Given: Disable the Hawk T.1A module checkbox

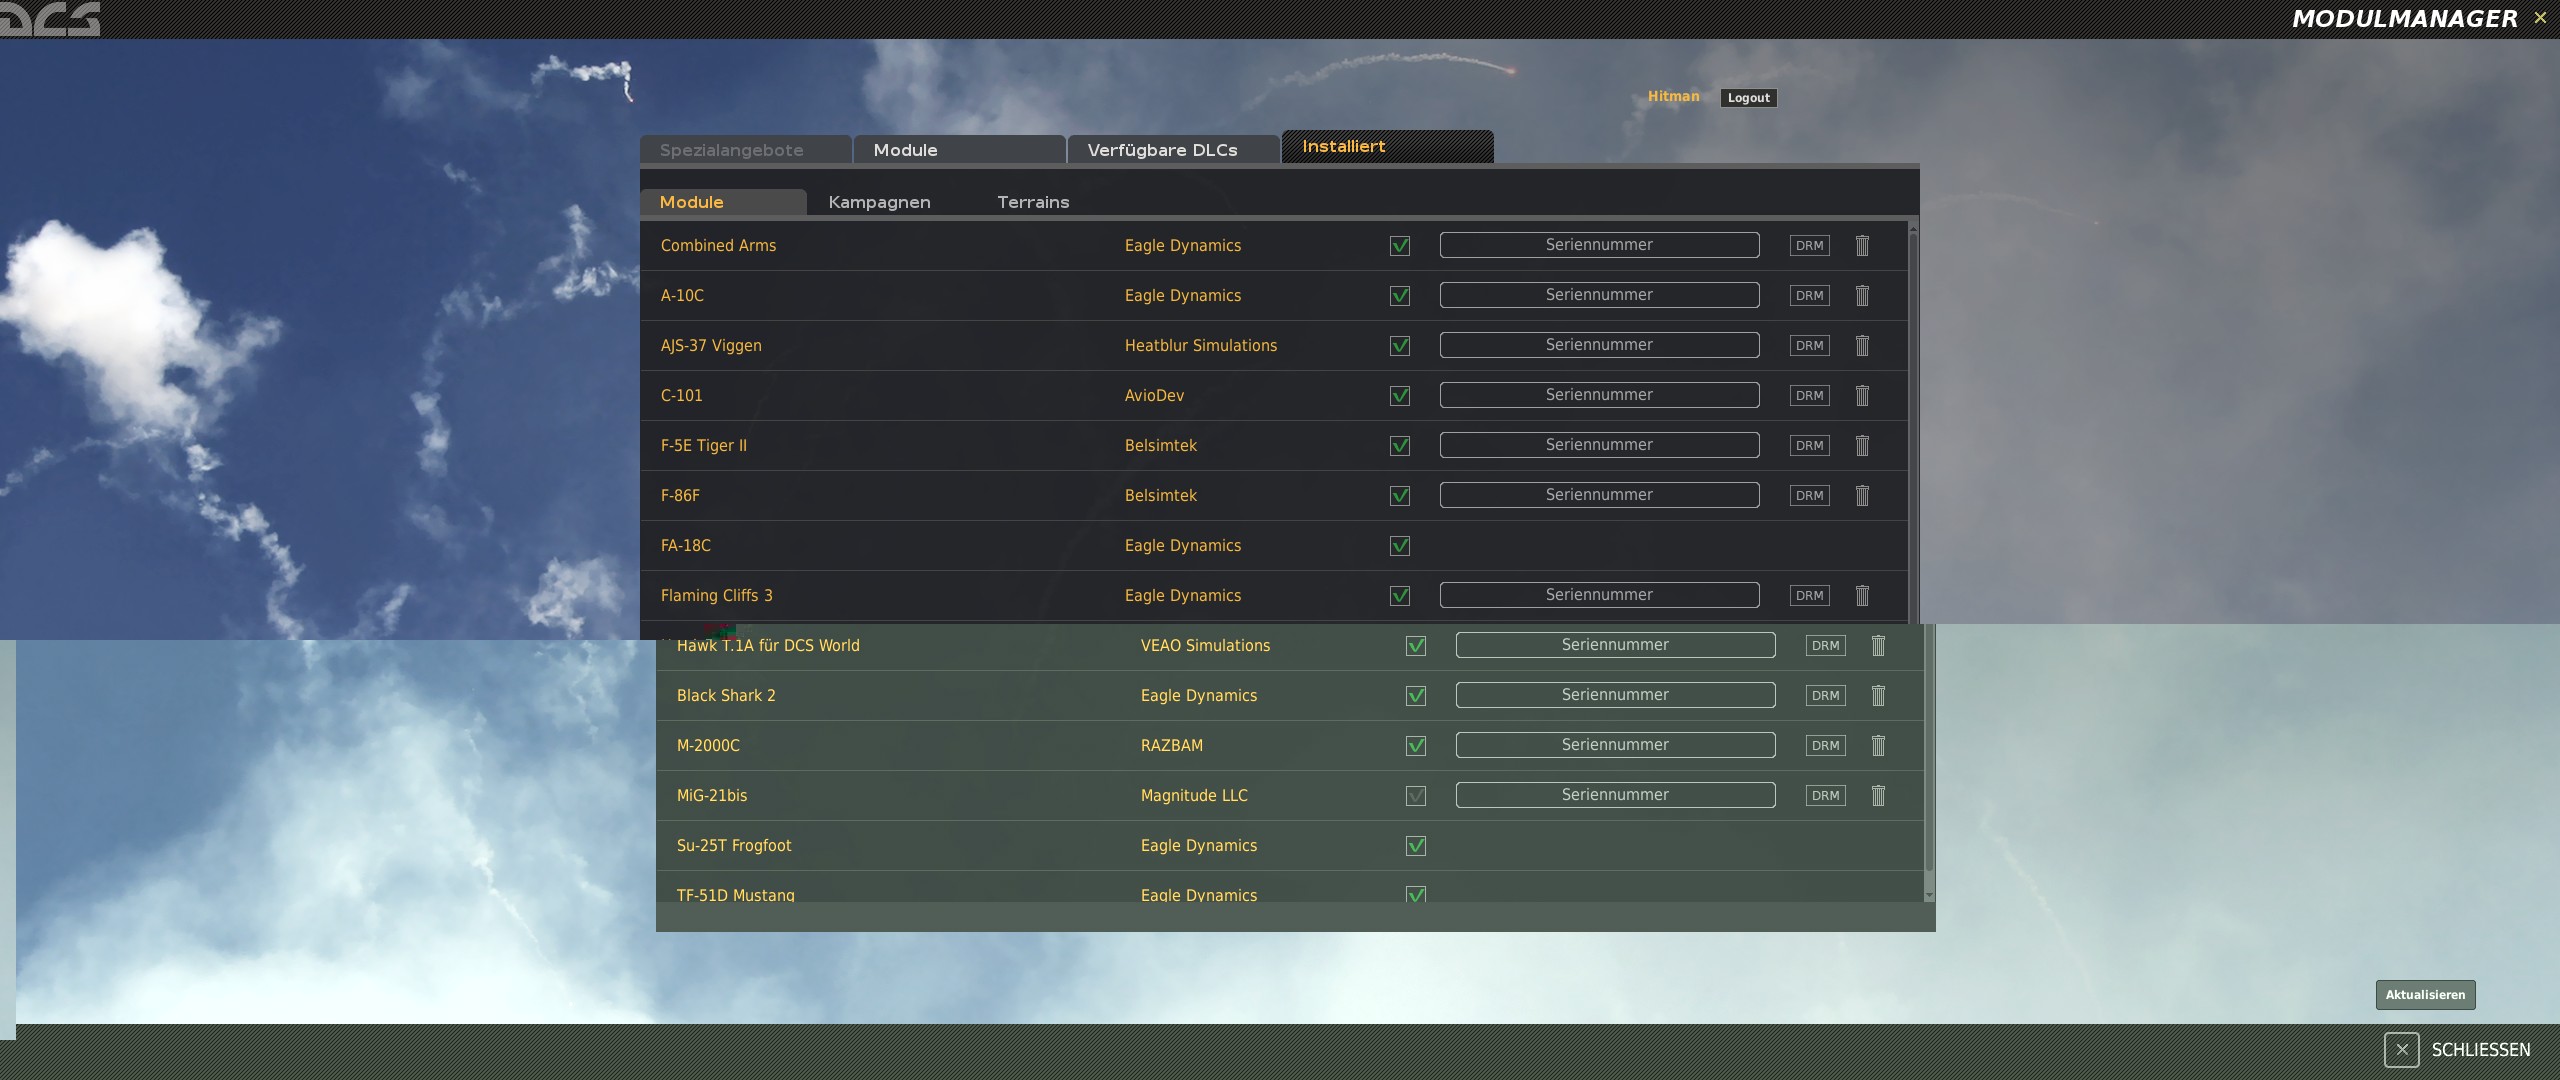Looking at the screenshot, I should click(1416, 646).
